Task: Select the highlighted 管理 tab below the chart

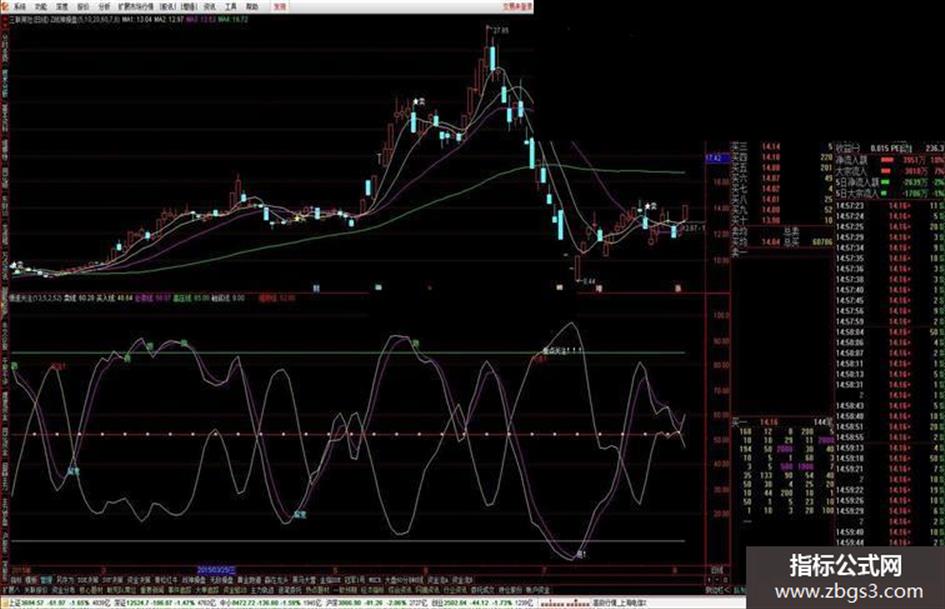Action: (46, 579)
